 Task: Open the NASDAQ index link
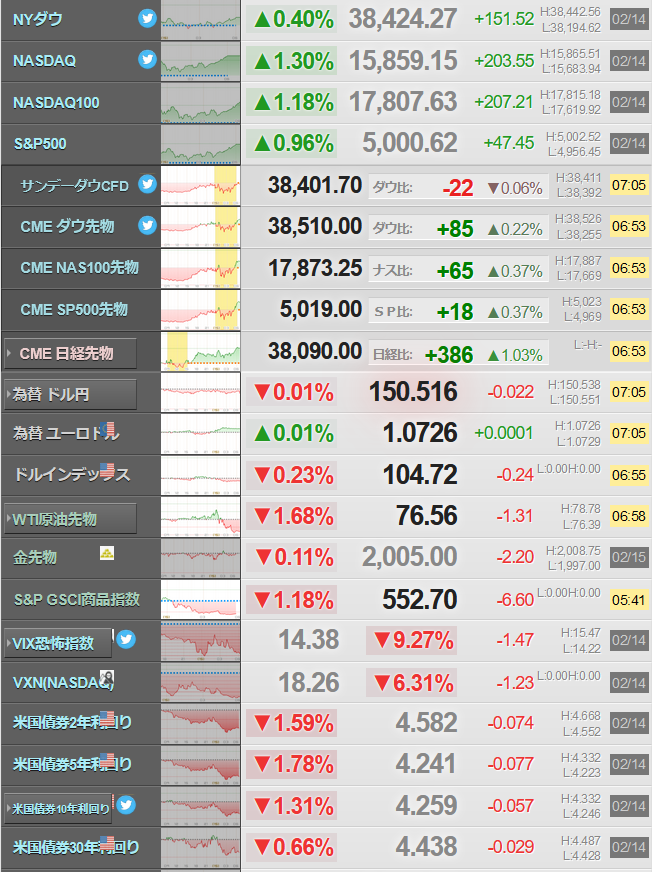coord(45,61)
